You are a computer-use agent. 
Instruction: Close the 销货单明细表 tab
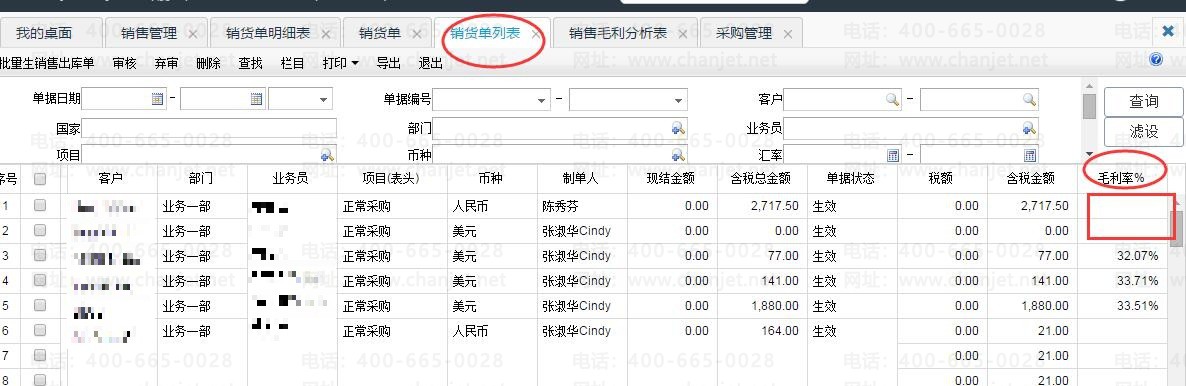click(x=325, y=34)
